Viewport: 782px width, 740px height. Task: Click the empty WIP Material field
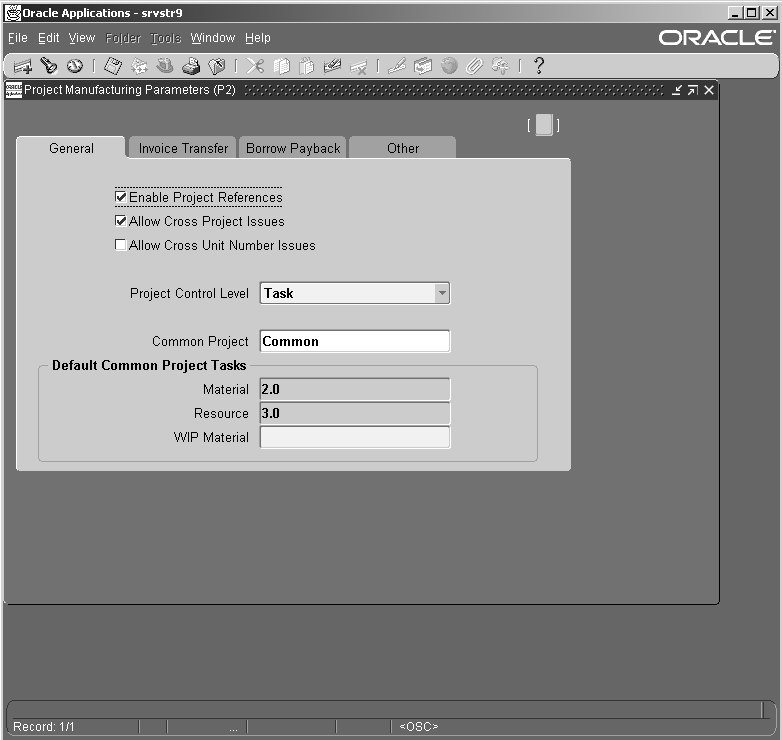pyautogui.click(x=355, y=437)
